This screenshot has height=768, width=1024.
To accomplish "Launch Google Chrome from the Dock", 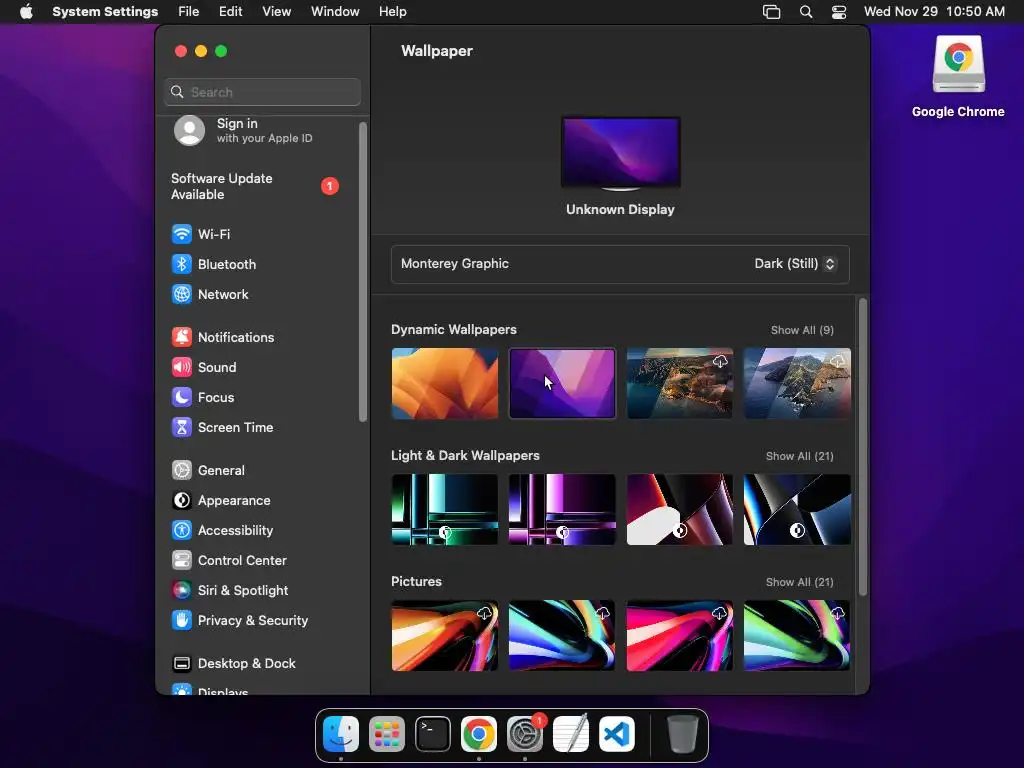I will coord(479,733).
